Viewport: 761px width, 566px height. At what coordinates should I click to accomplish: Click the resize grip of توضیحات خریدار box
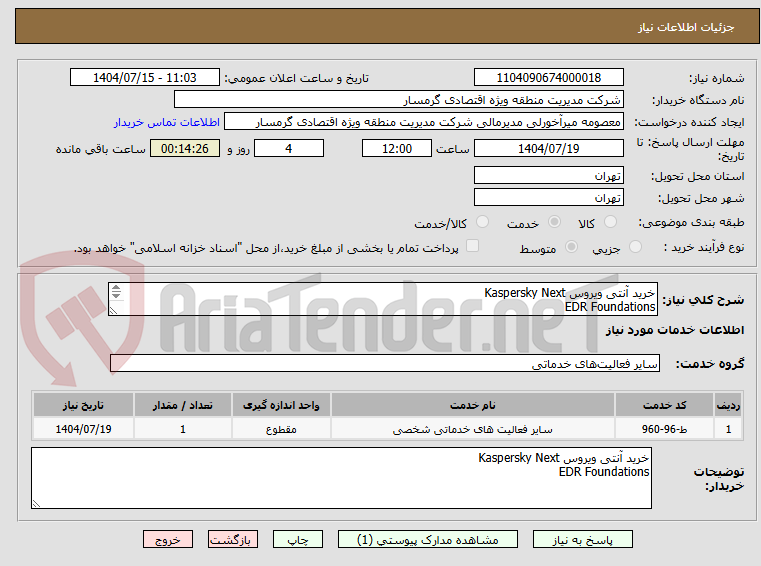click(x=36, y=503)
